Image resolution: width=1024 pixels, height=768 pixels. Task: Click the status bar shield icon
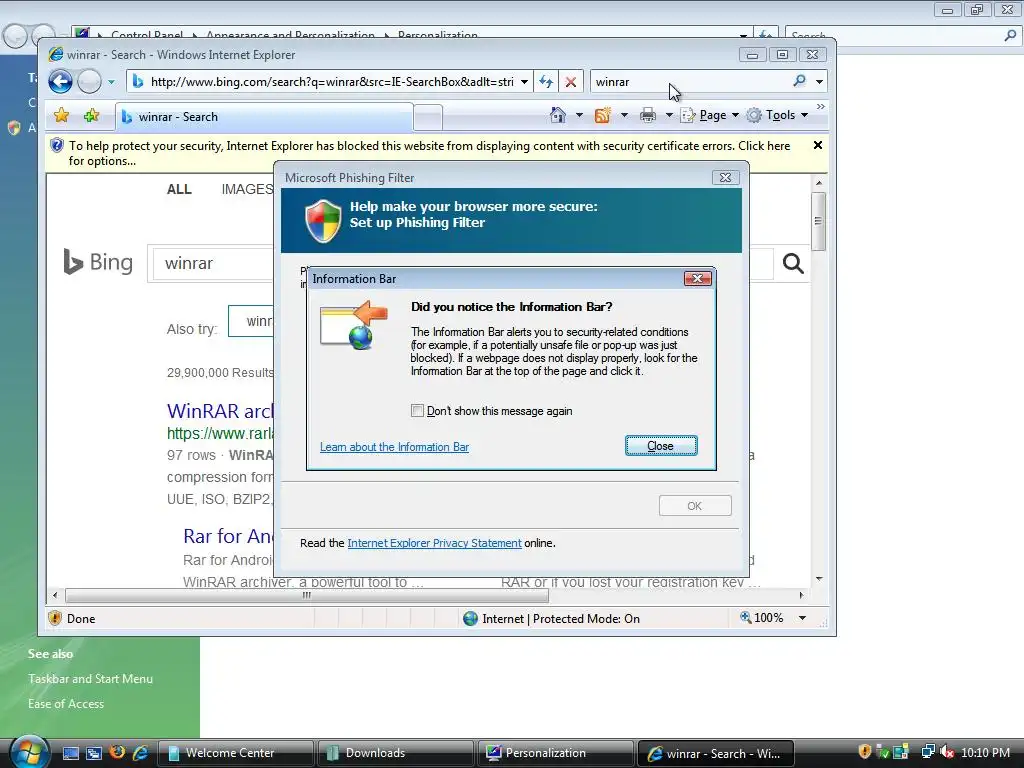pos(55,618)
